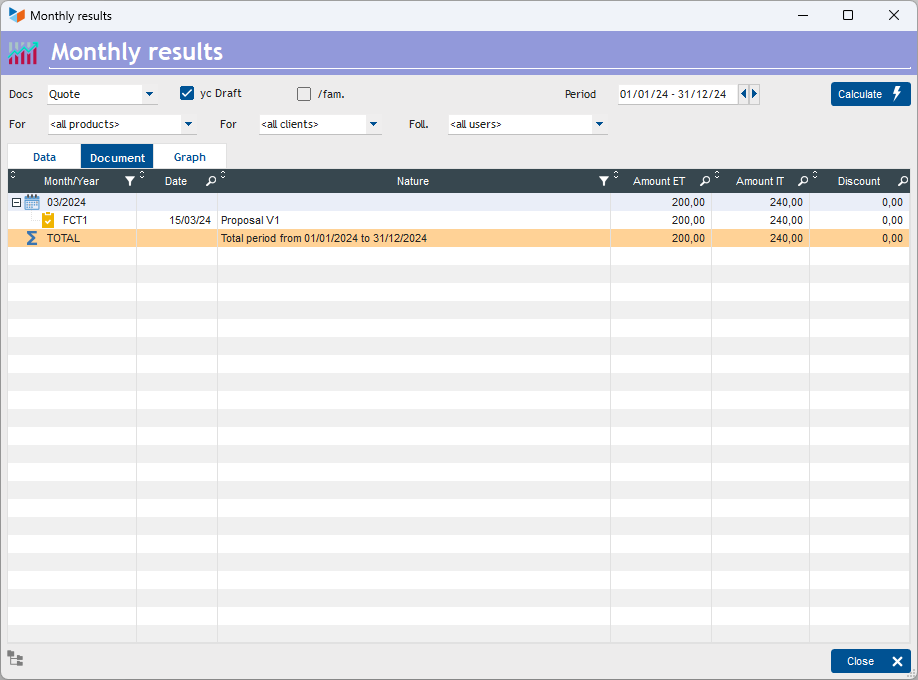Click the tree view icon at bottom left
The width and height of the screenshot is (918, 680).
coord(15,658)
